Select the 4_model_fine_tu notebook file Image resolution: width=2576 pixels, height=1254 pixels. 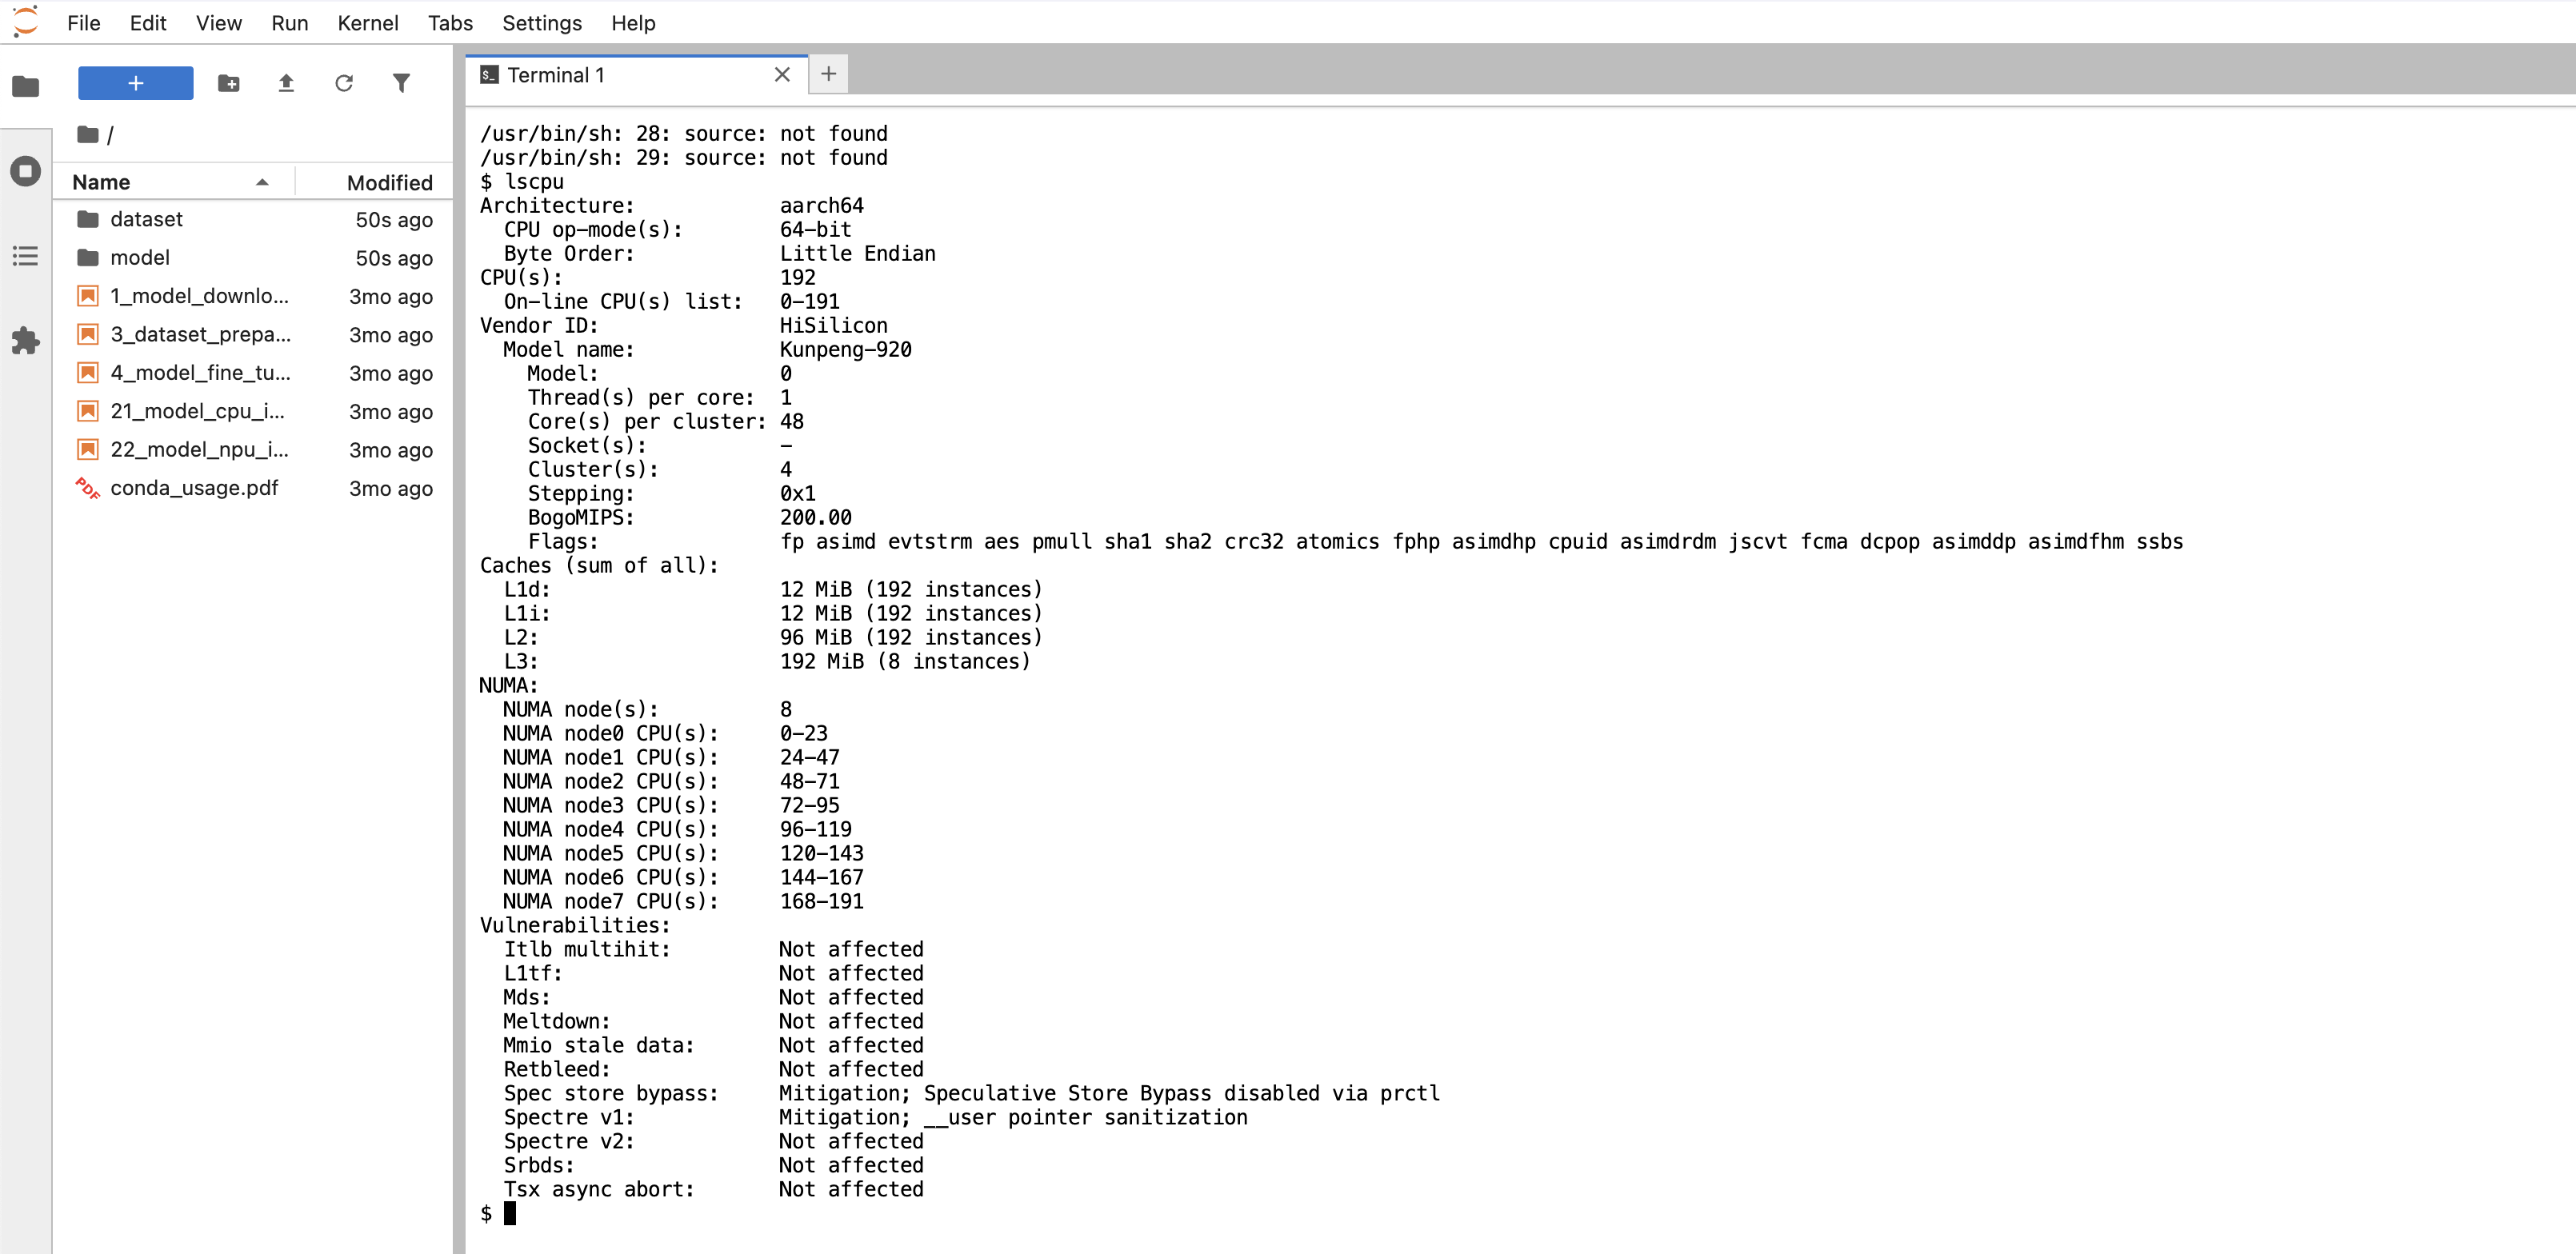click(x=200, y=373)
